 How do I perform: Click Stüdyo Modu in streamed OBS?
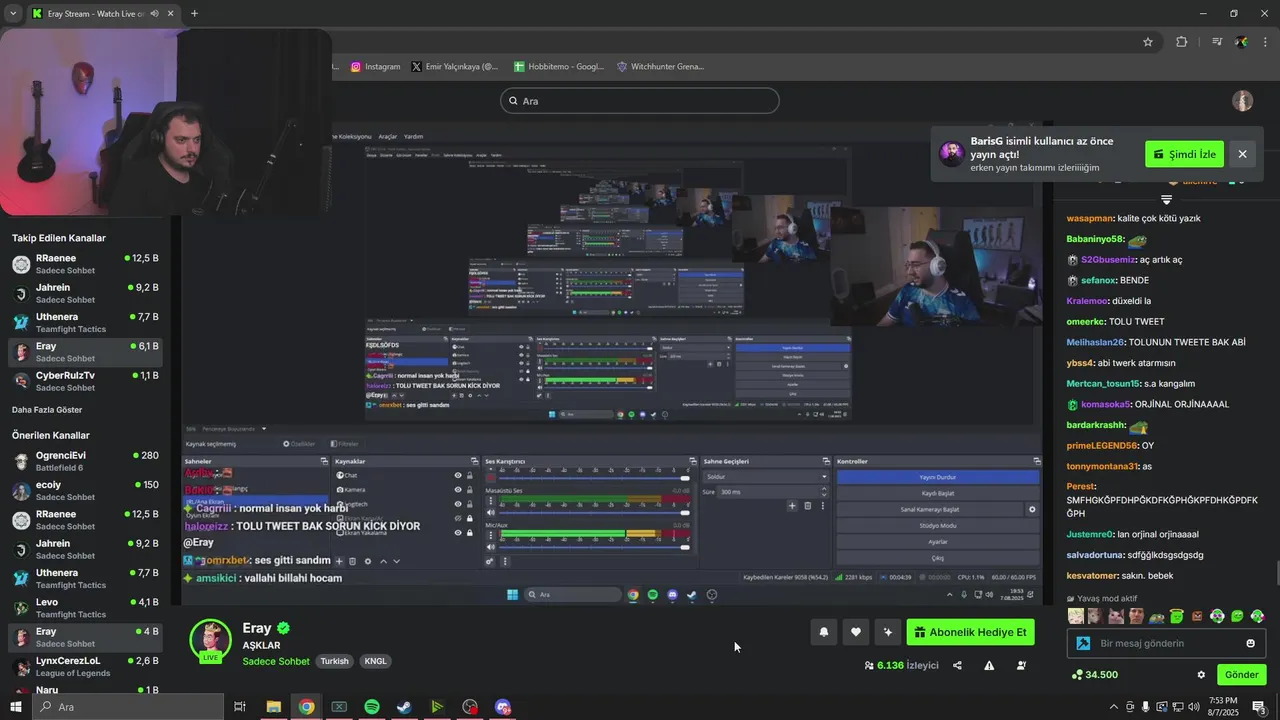tap(938, 525)
